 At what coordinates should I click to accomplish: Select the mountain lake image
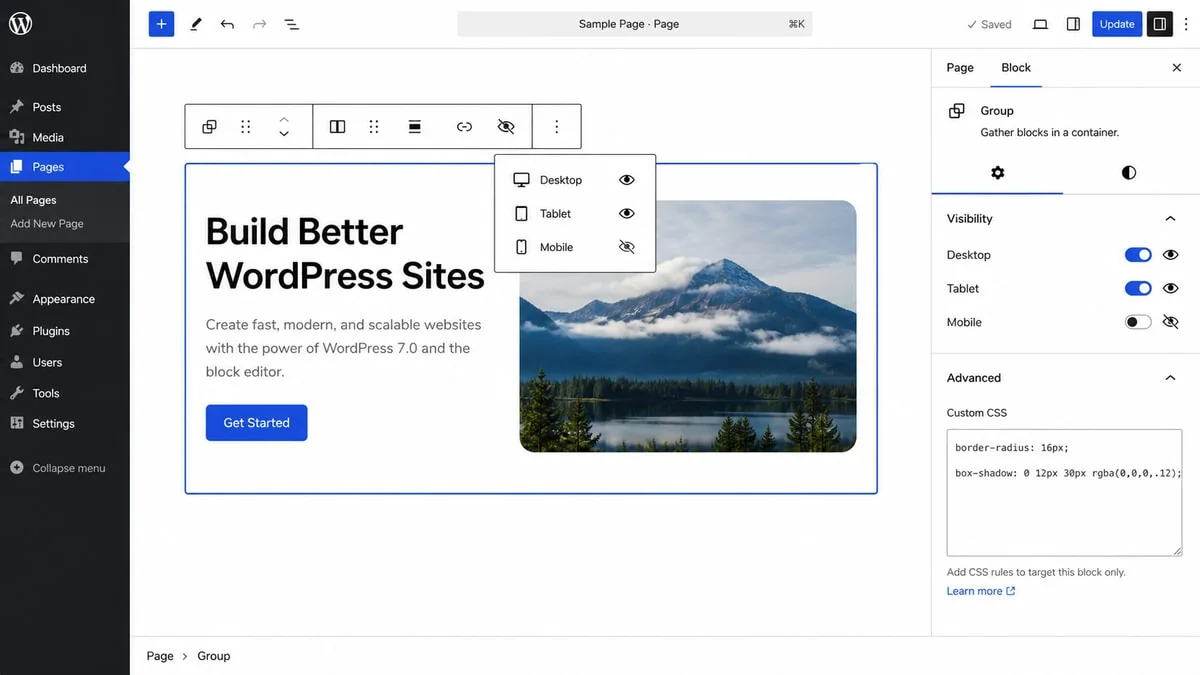pyautogui.click(x=688, y=326)
